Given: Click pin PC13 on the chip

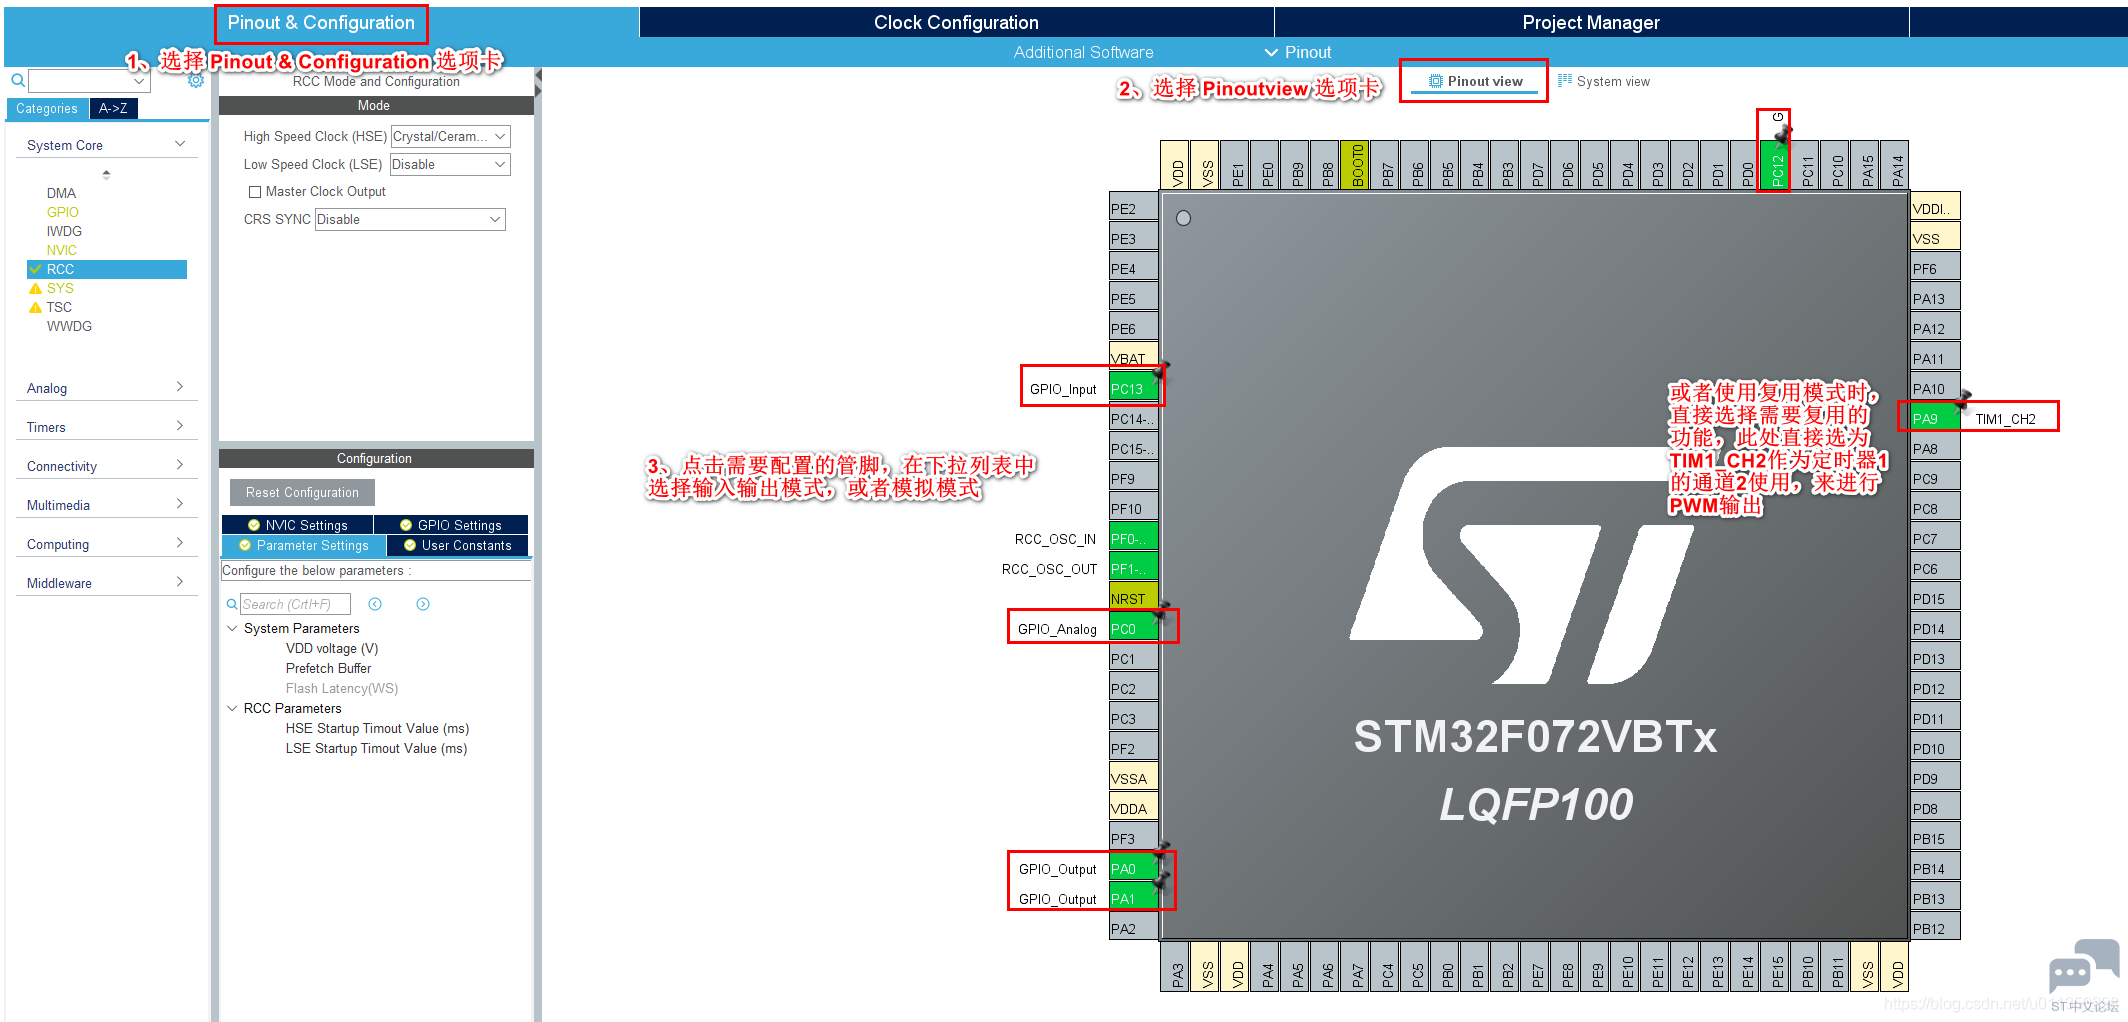Looking at the screenshot, I should coord(1133,389).
